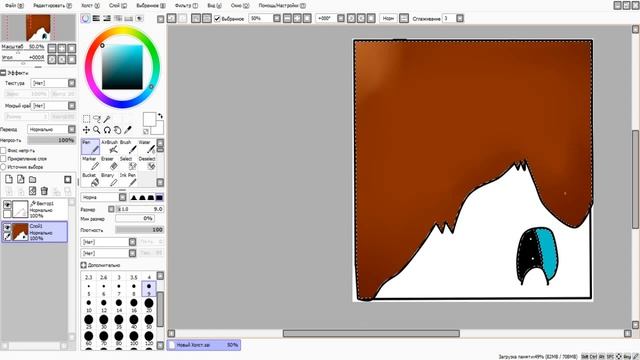The width and height of the screenshot is (640, 360).
Task: Select the Вектор1 layer
Action: pyautogui.click(x=35, y=209)
